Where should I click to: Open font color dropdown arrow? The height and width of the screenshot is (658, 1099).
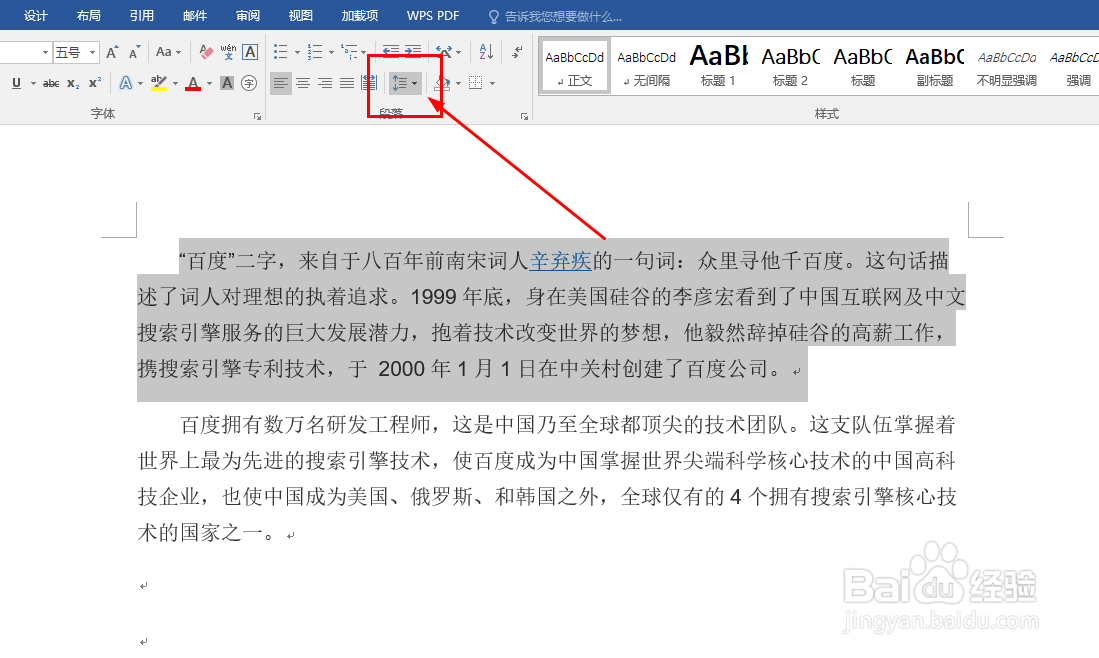pyautogui.click(x=209, y=83)
